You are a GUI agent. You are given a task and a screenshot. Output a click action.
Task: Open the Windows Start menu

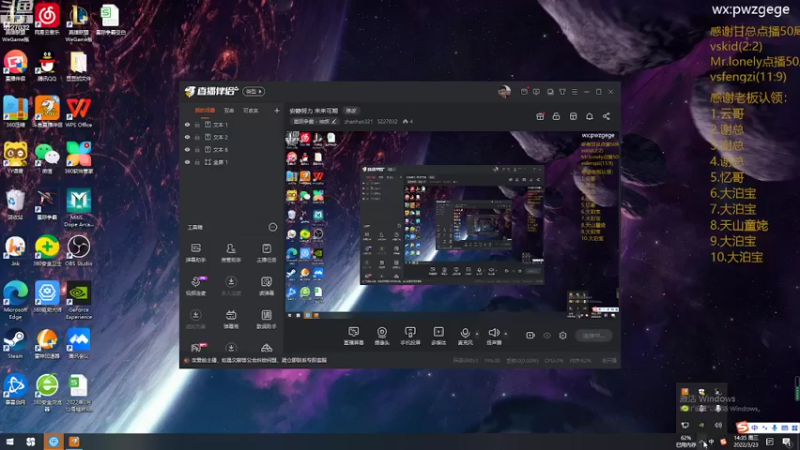click(9, 441)
